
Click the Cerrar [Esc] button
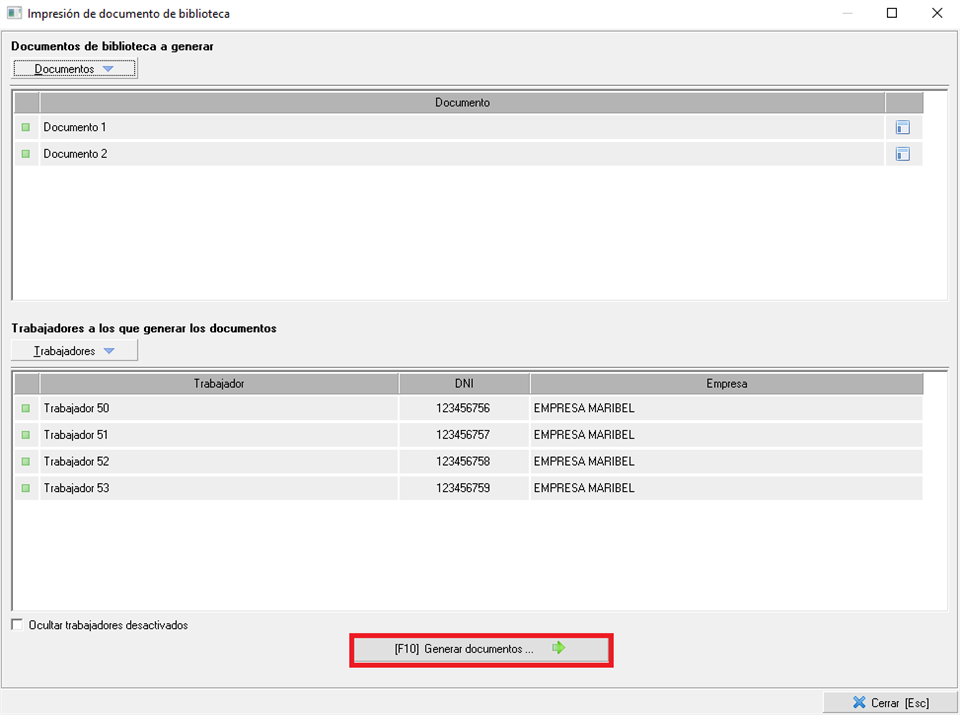pos(890,703)
